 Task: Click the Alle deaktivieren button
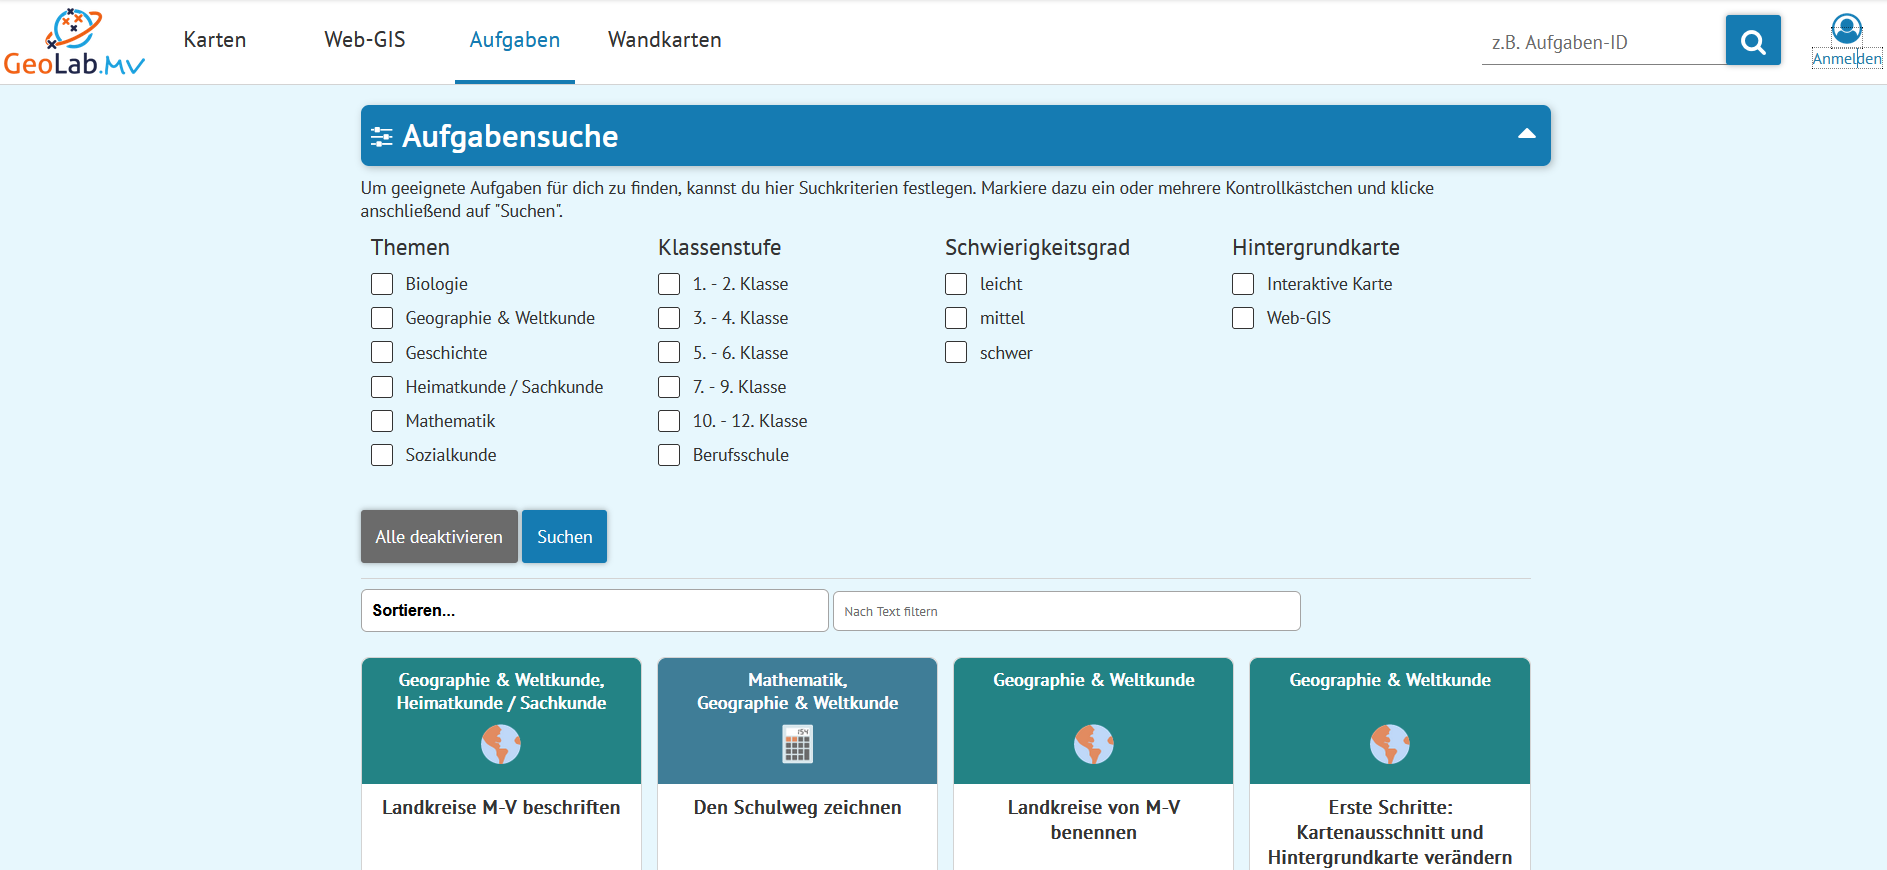[x=439, y=537]
